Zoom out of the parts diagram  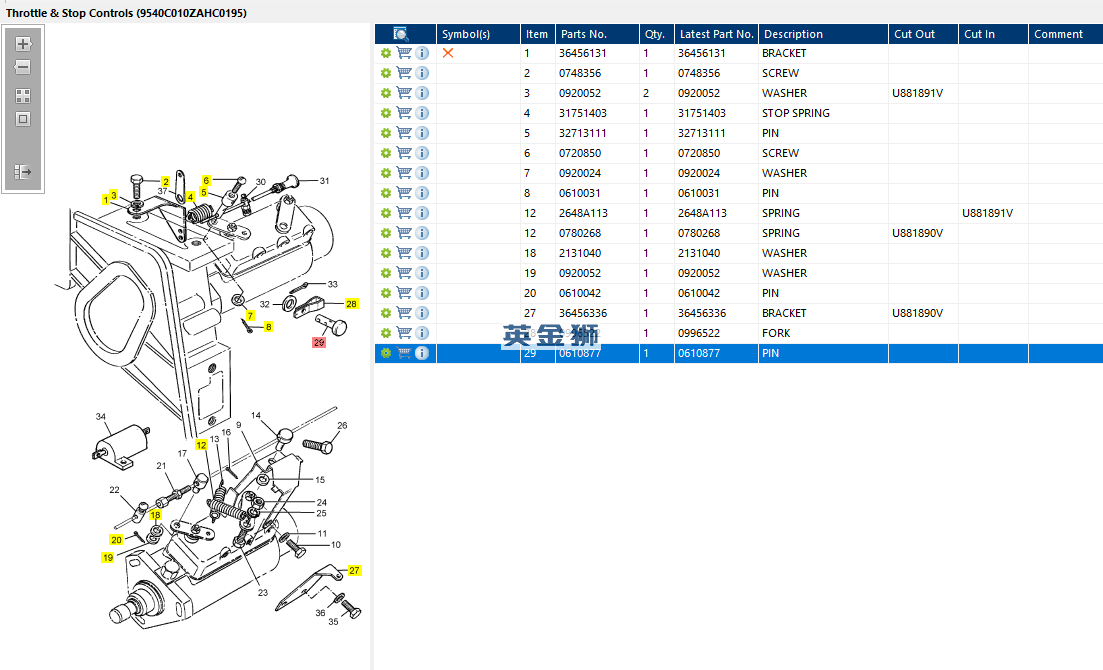(23, 68)
